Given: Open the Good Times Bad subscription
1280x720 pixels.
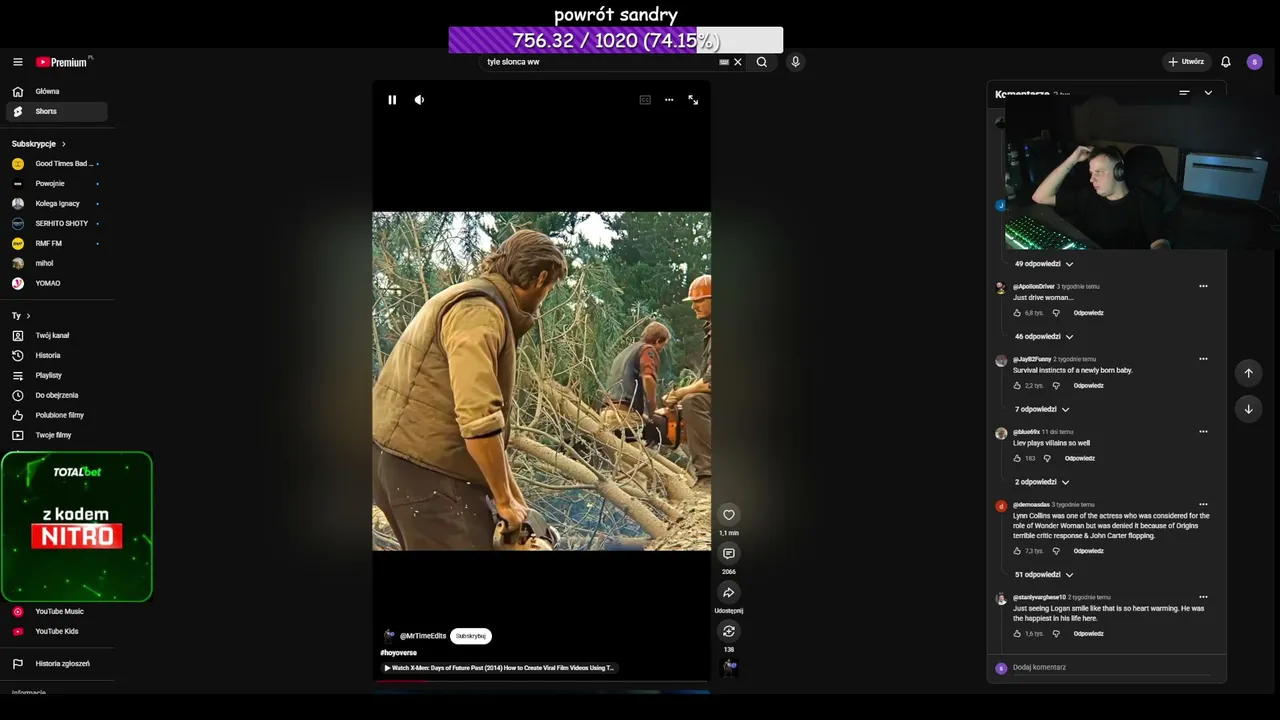Looking at the screenshot, I should (57, 163).
